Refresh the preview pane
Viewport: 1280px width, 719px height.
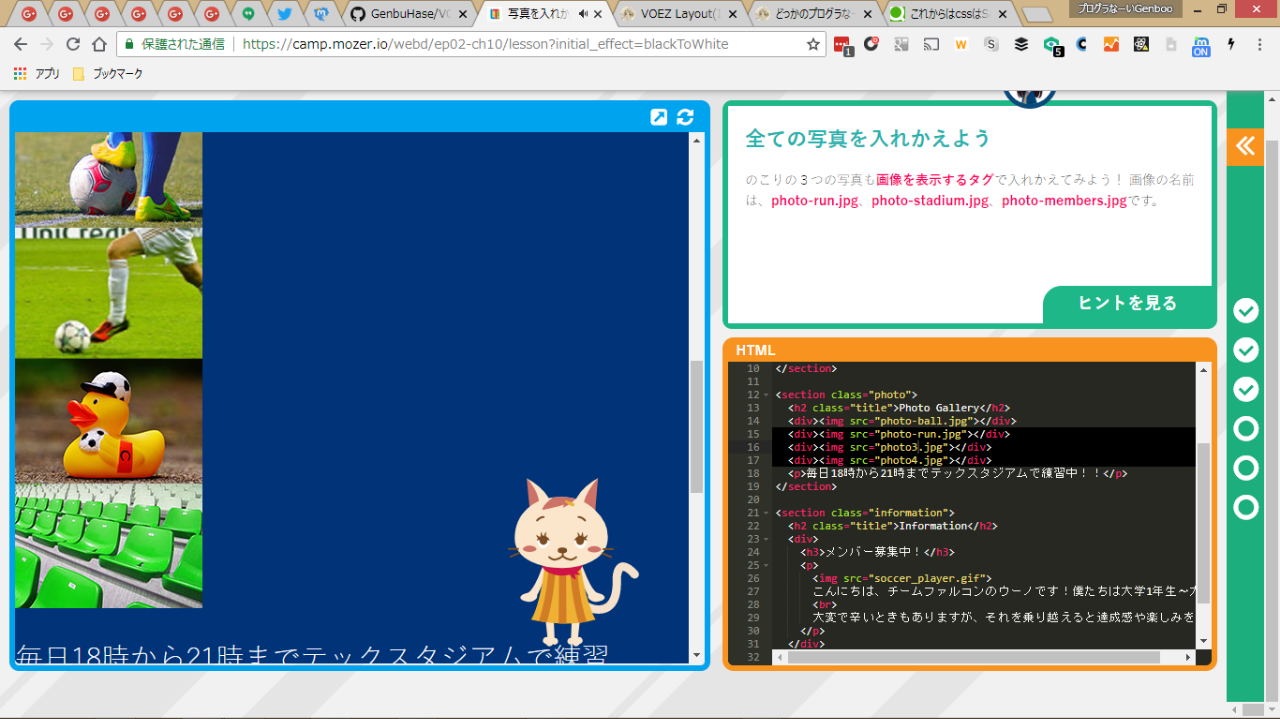tap(685, 117)
